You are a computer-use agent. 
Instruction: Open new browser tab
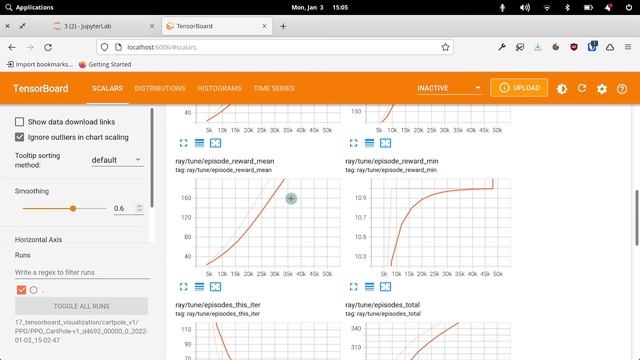coord(283,26)
